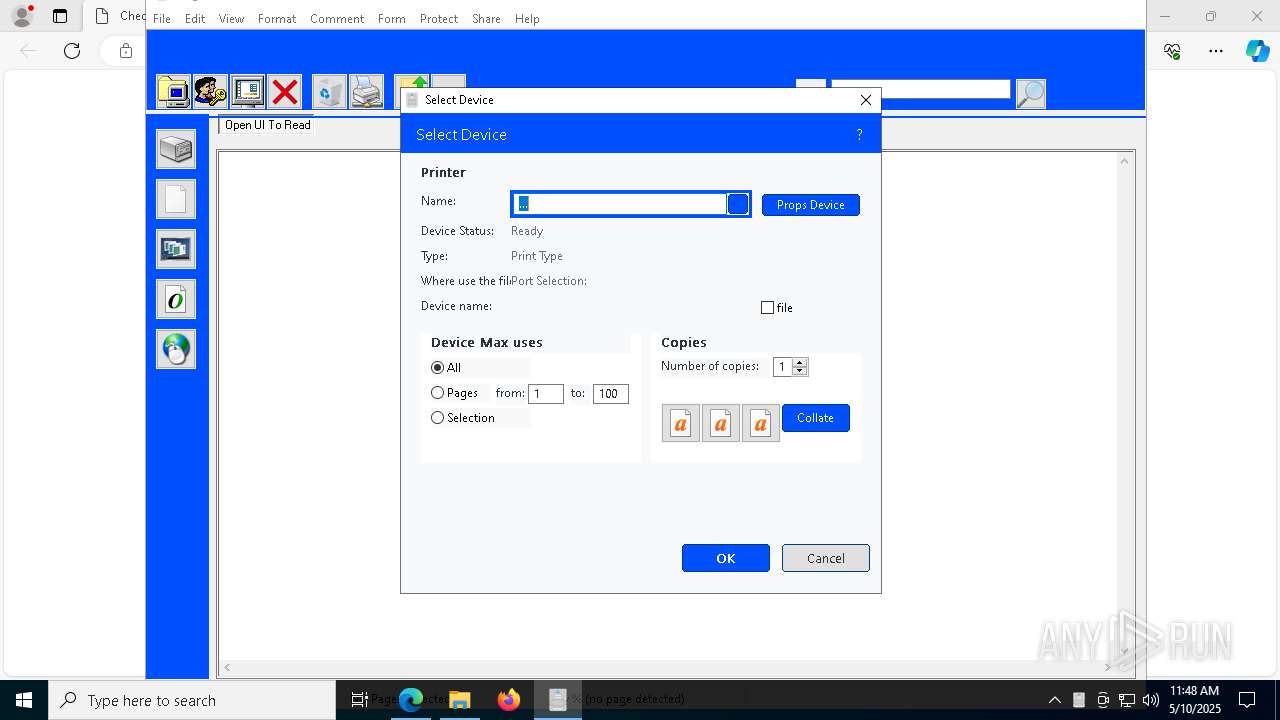Click the Cancel button
1280x720 pixels.
[826, 558]
